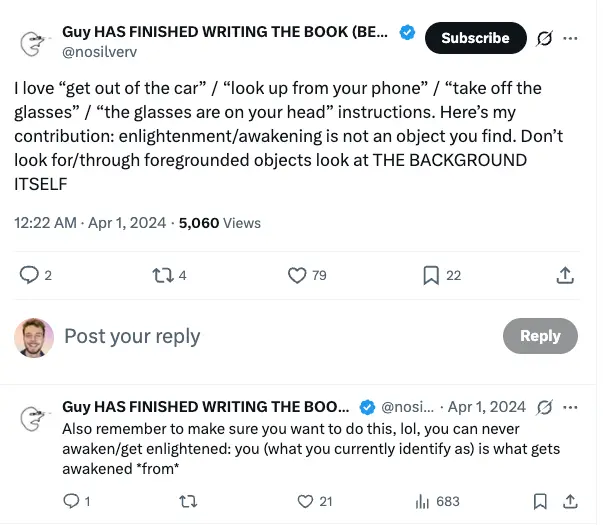Like the main post with 79 likes
The image size is (603, 525).
[297, 275]
